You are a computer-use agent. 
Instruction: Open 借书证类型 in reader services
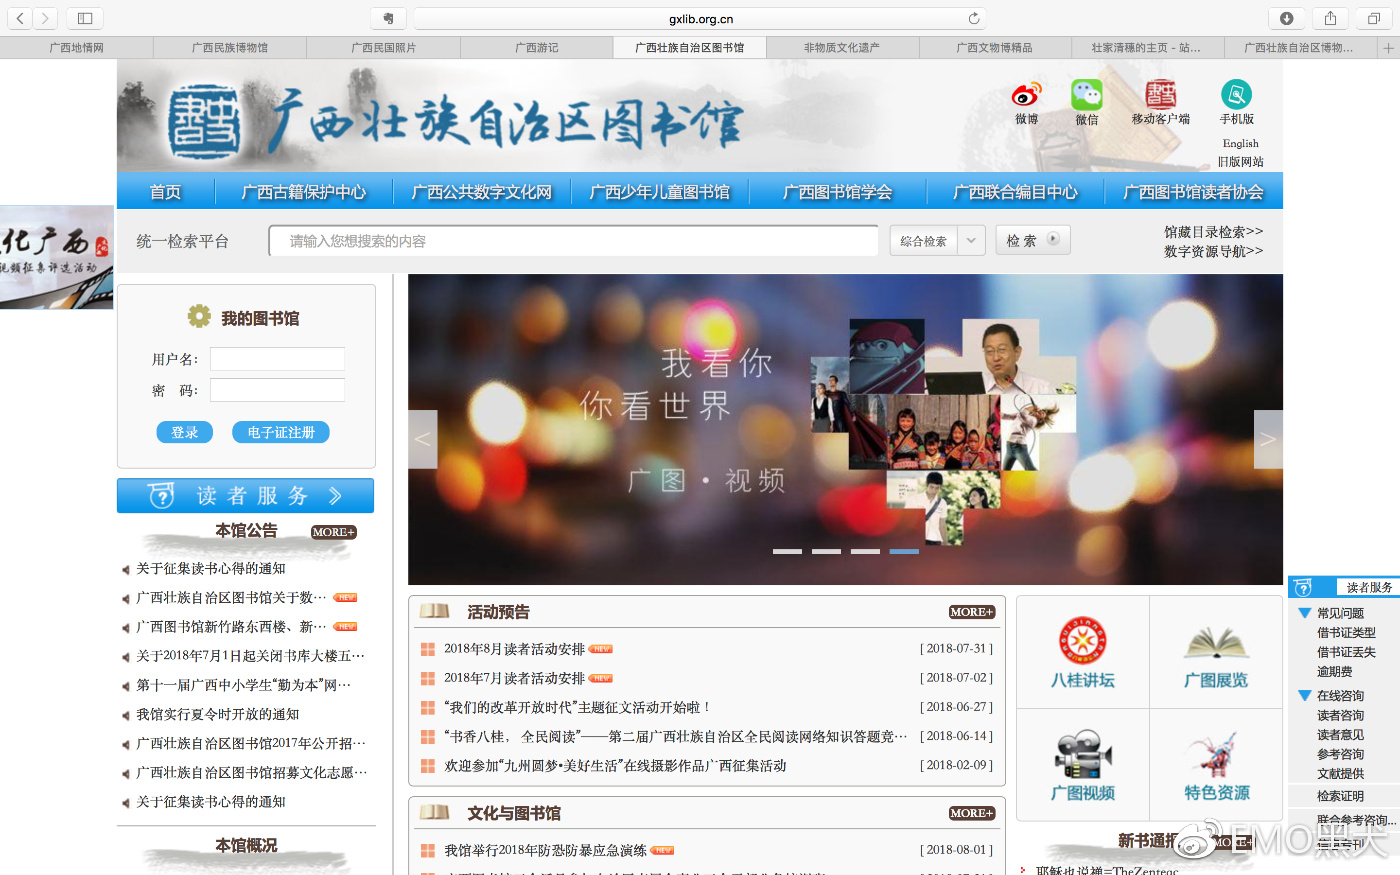(x=1346, y=633)
